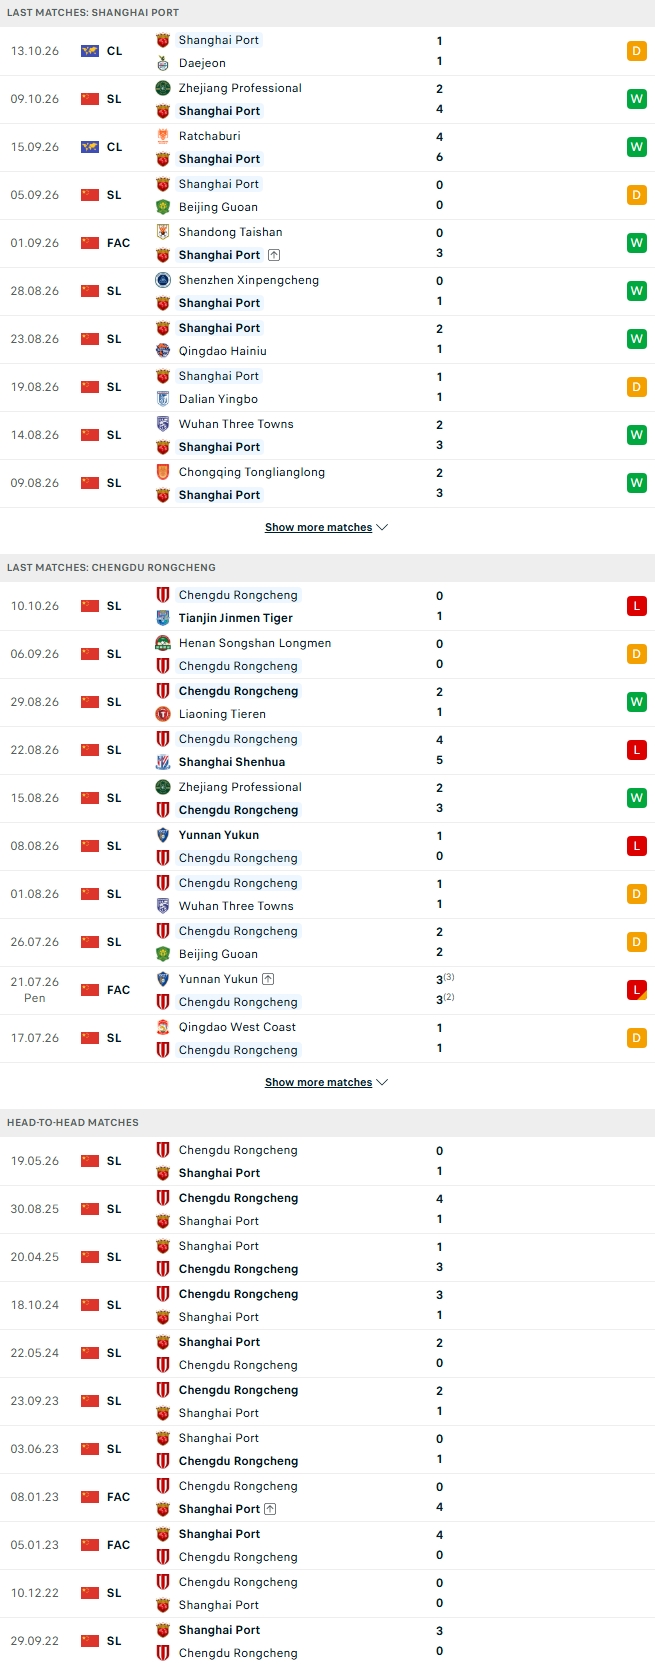Click the Beijing Guoan crest in 05.09.26 match
Screen dimensions: 655x1664
(x=163, y=207)
